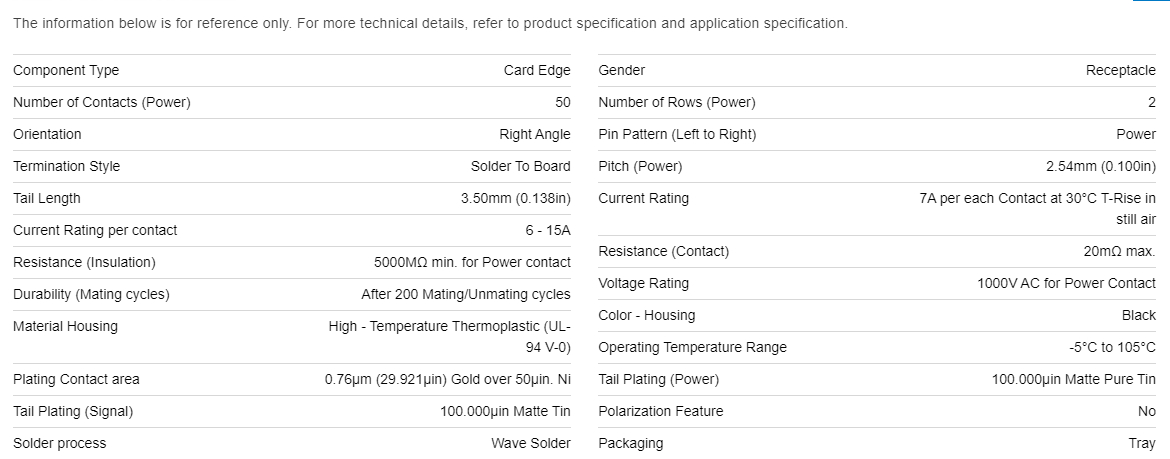
Task: Select 'After 200 Mating/Unmating cycles' text
Action: coord(466,294)
